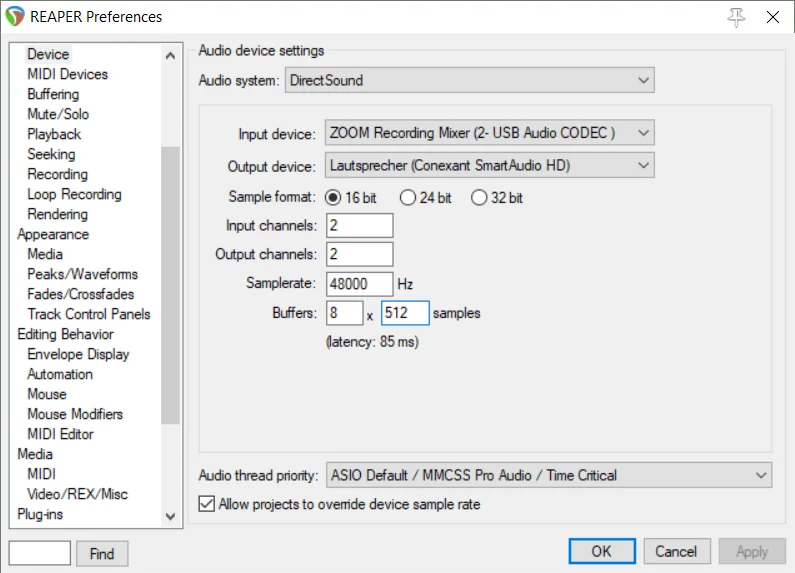Click the Cancel button
Viewport: 795px width, 573px height.
point(676,551)
